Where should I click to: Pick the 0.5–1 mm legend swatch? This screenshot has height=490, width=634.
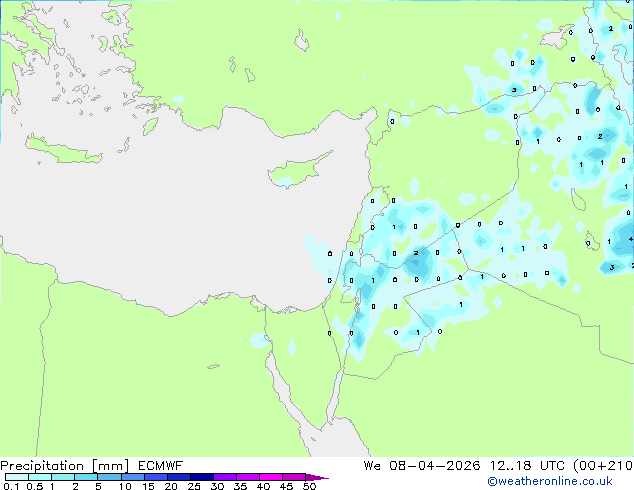coord(40,477)
